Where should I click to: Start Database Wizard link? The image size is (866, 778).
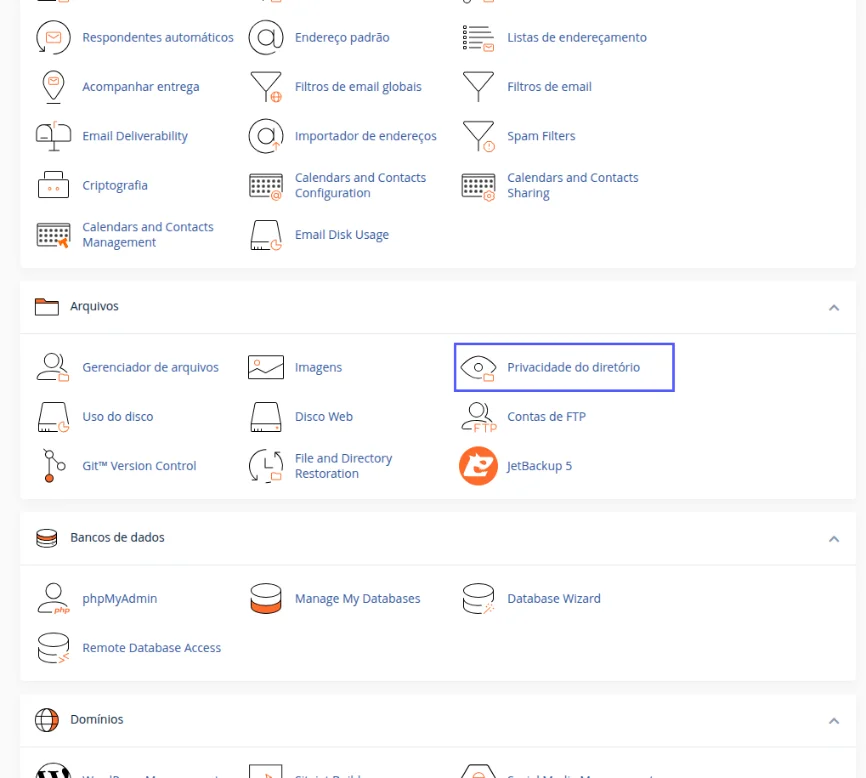click(x=553, y=599)
